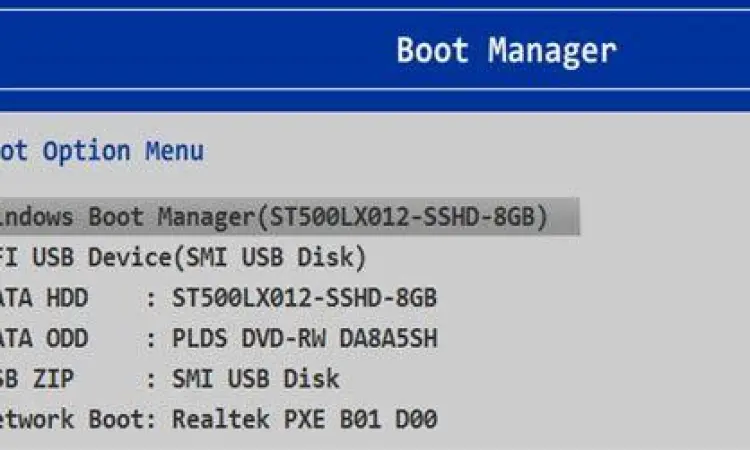This screenshot has height=450, width=750.
Task: Choose USB ZIP SMI USB Disk option
Action: tap(170, 379)
